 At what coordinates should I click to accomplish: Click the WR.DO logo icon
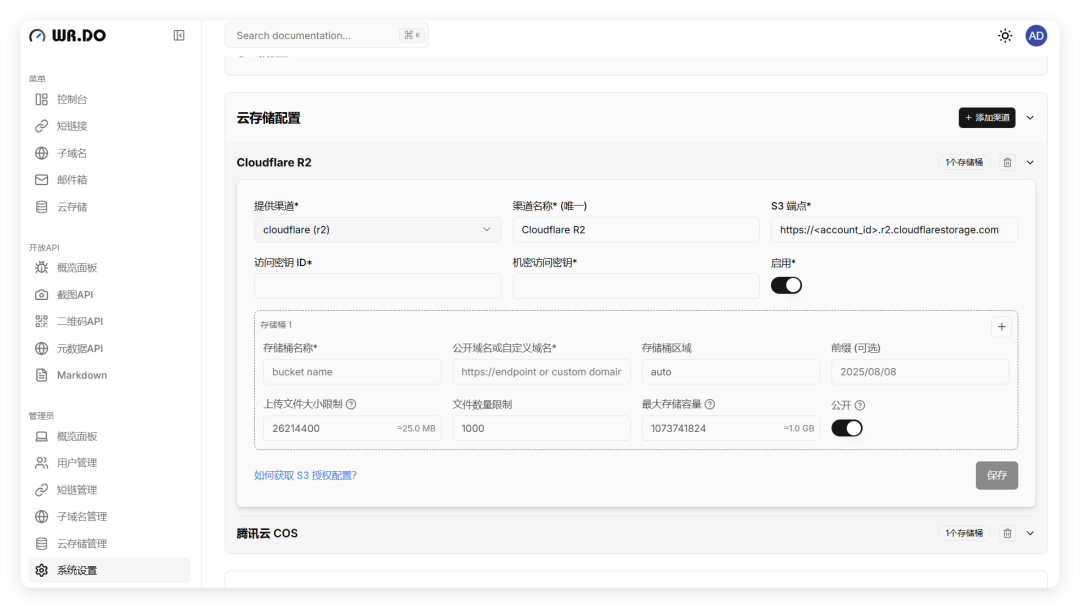point(37,36)
